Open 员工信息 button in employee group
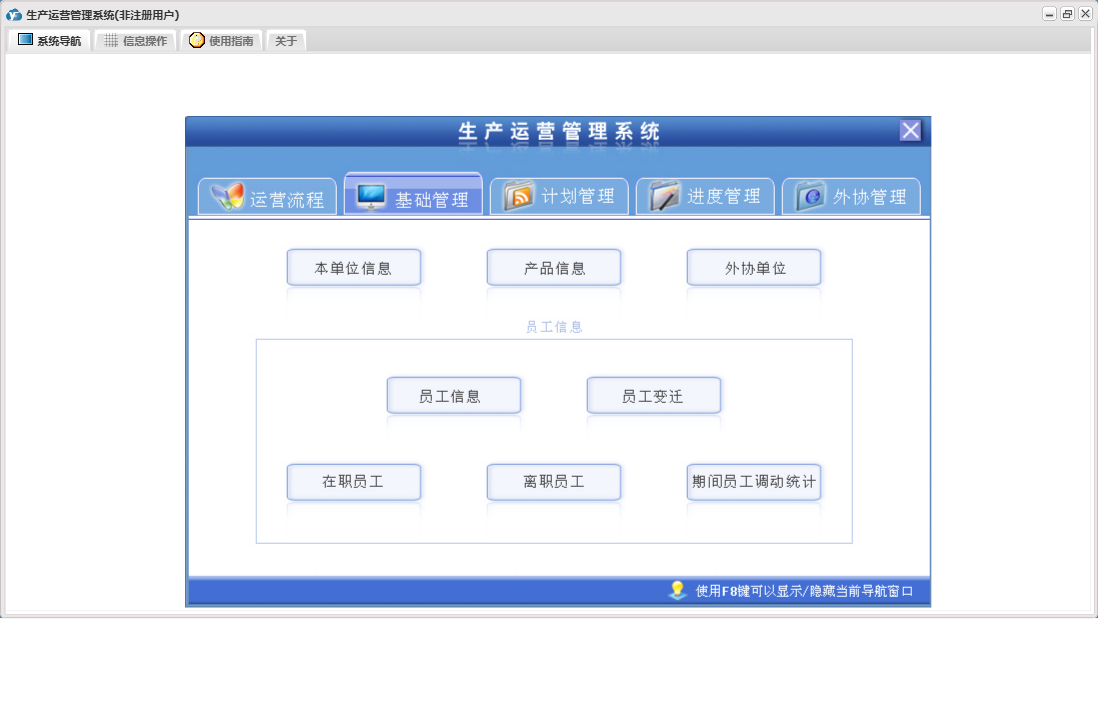Image resolution: width=1098 pixels, height=716 pixels. pos(454,396)
